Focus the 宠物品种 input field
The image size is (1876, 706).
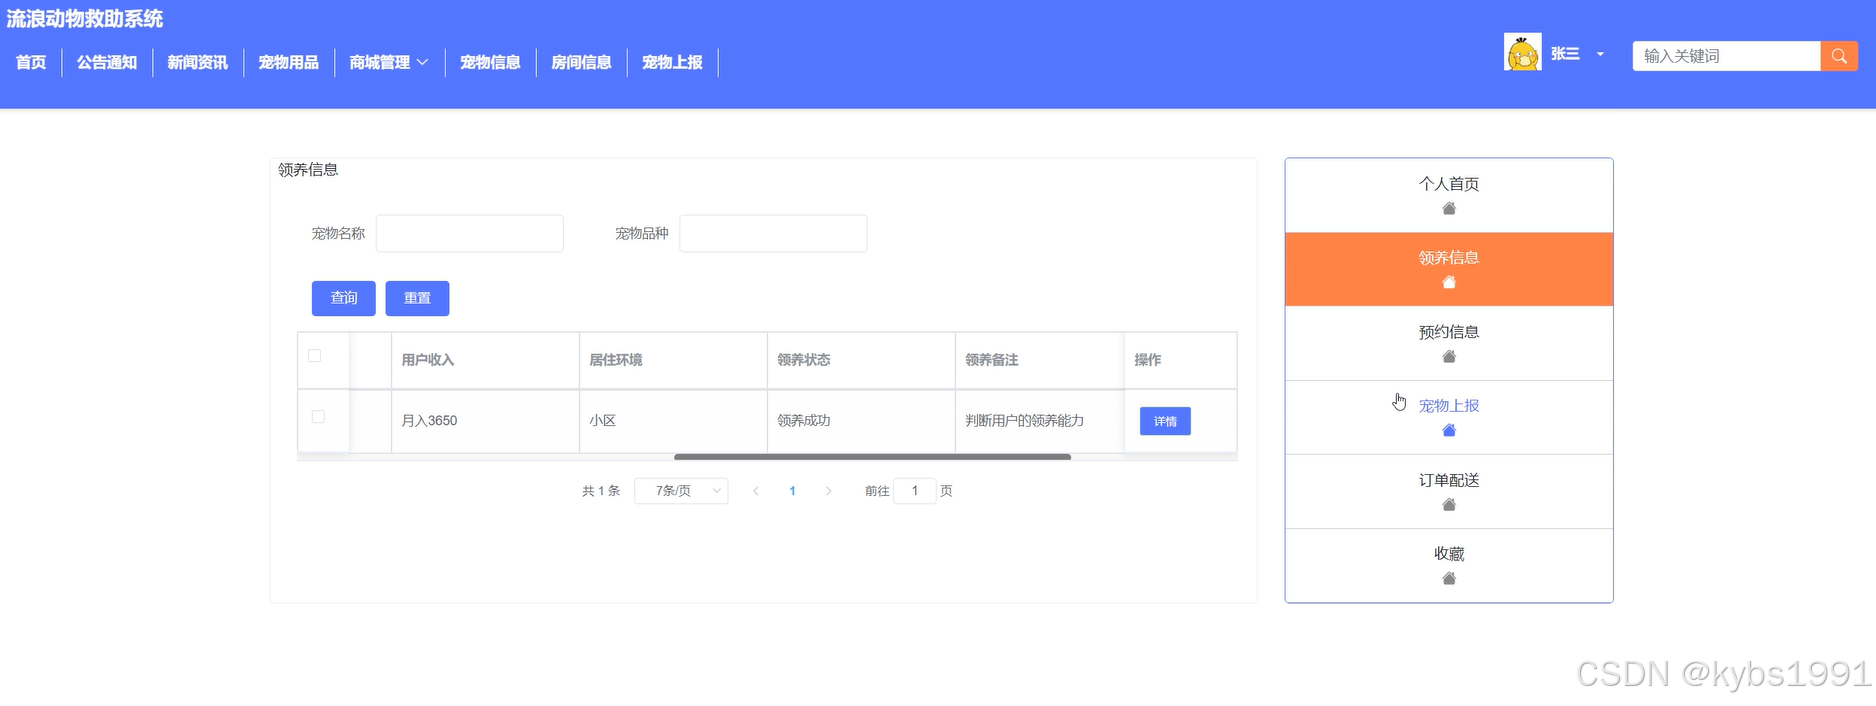[x=773, y=233]
